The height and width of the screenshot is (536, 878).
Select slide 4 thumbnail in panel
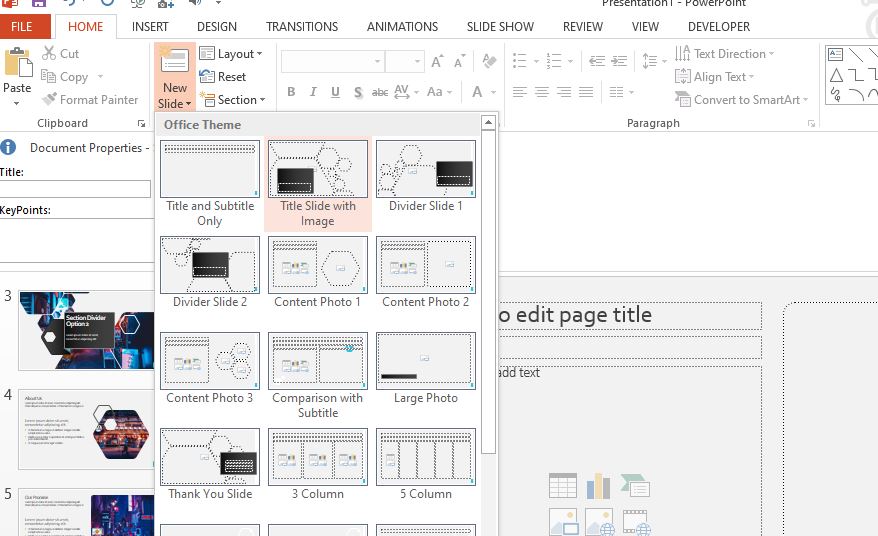[x=86, y=430]
